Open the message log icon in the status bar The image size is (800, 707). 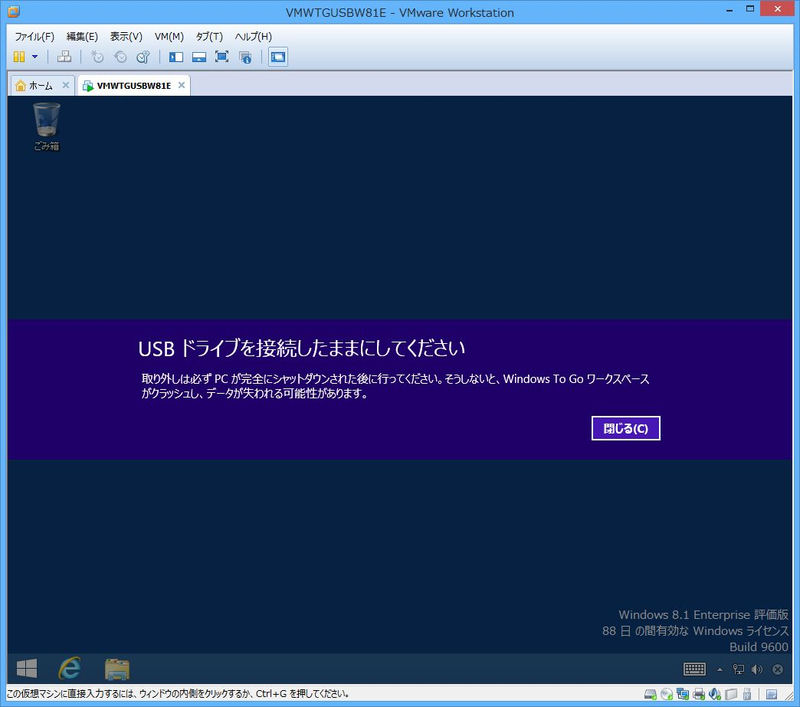[x=771, y=694]
